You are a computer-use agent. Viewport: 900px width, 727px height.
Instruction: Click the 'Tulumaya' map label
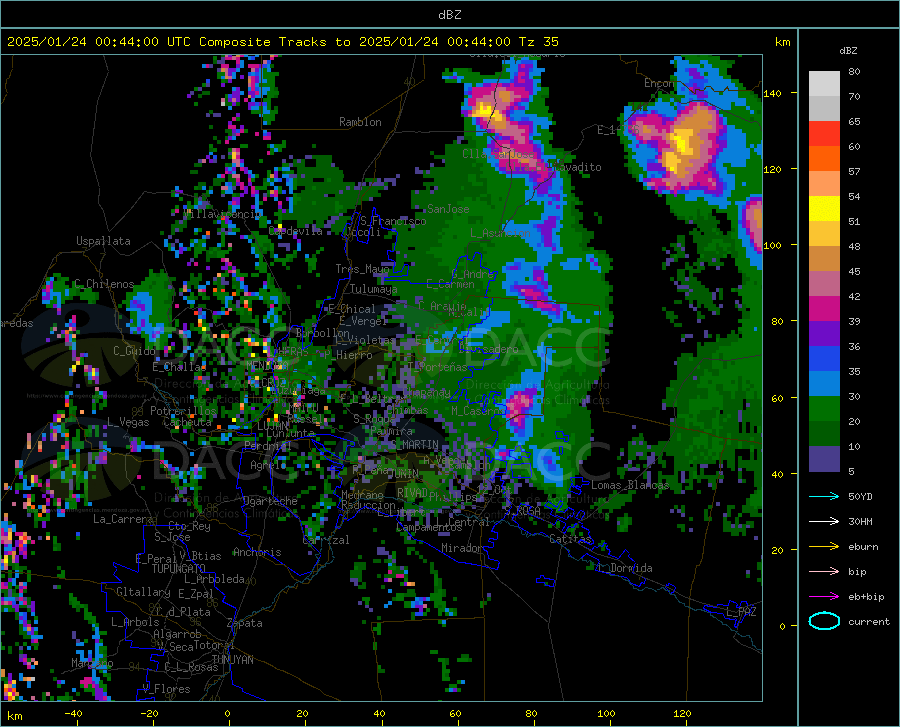click(x=373, y=289)
